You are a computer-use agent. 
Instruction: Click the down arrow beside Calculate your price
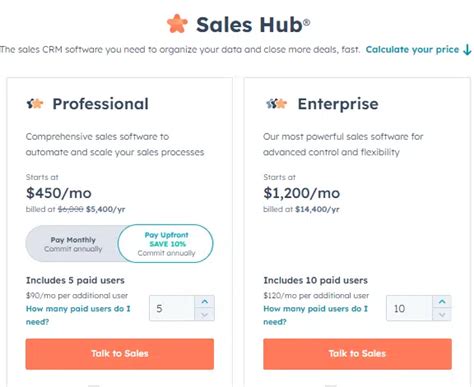[467, 50]
